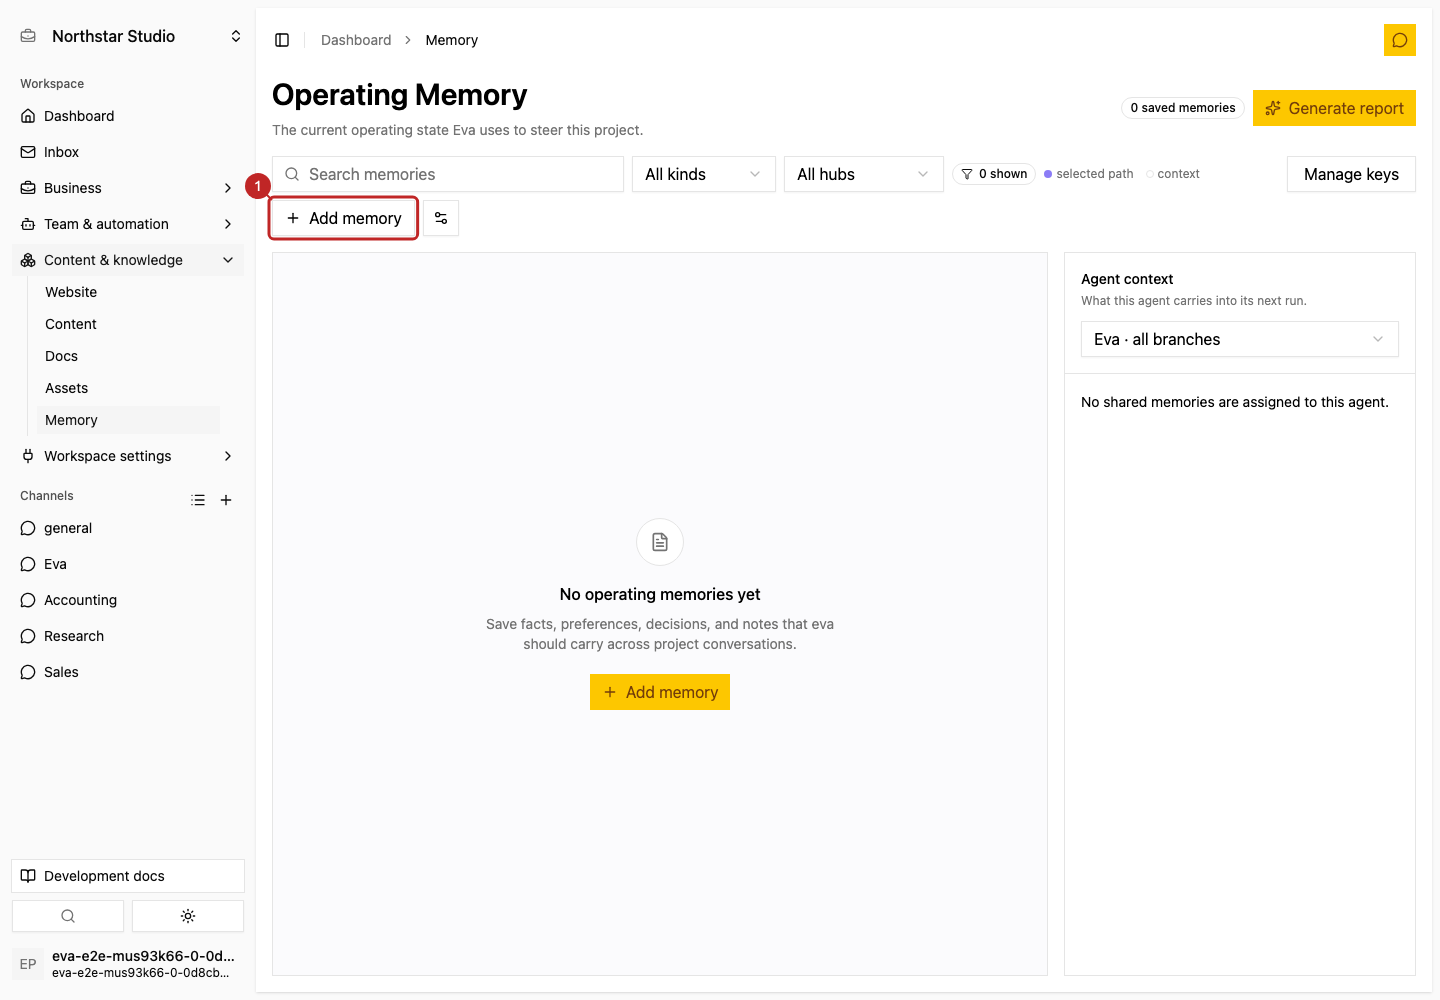Screen dimensions: 1440x1000
Task: Collapse the Content & knowledge chevron
Action: coord(228,260)
